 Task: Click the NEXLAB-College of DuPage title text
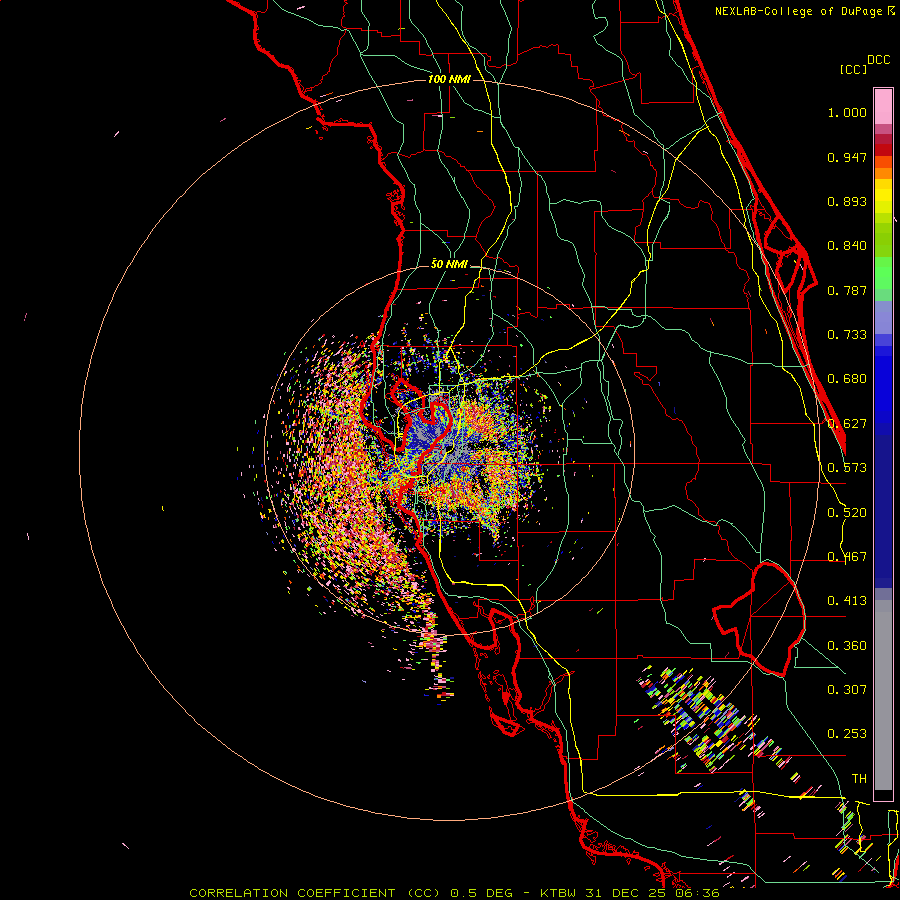coord(799,11)
